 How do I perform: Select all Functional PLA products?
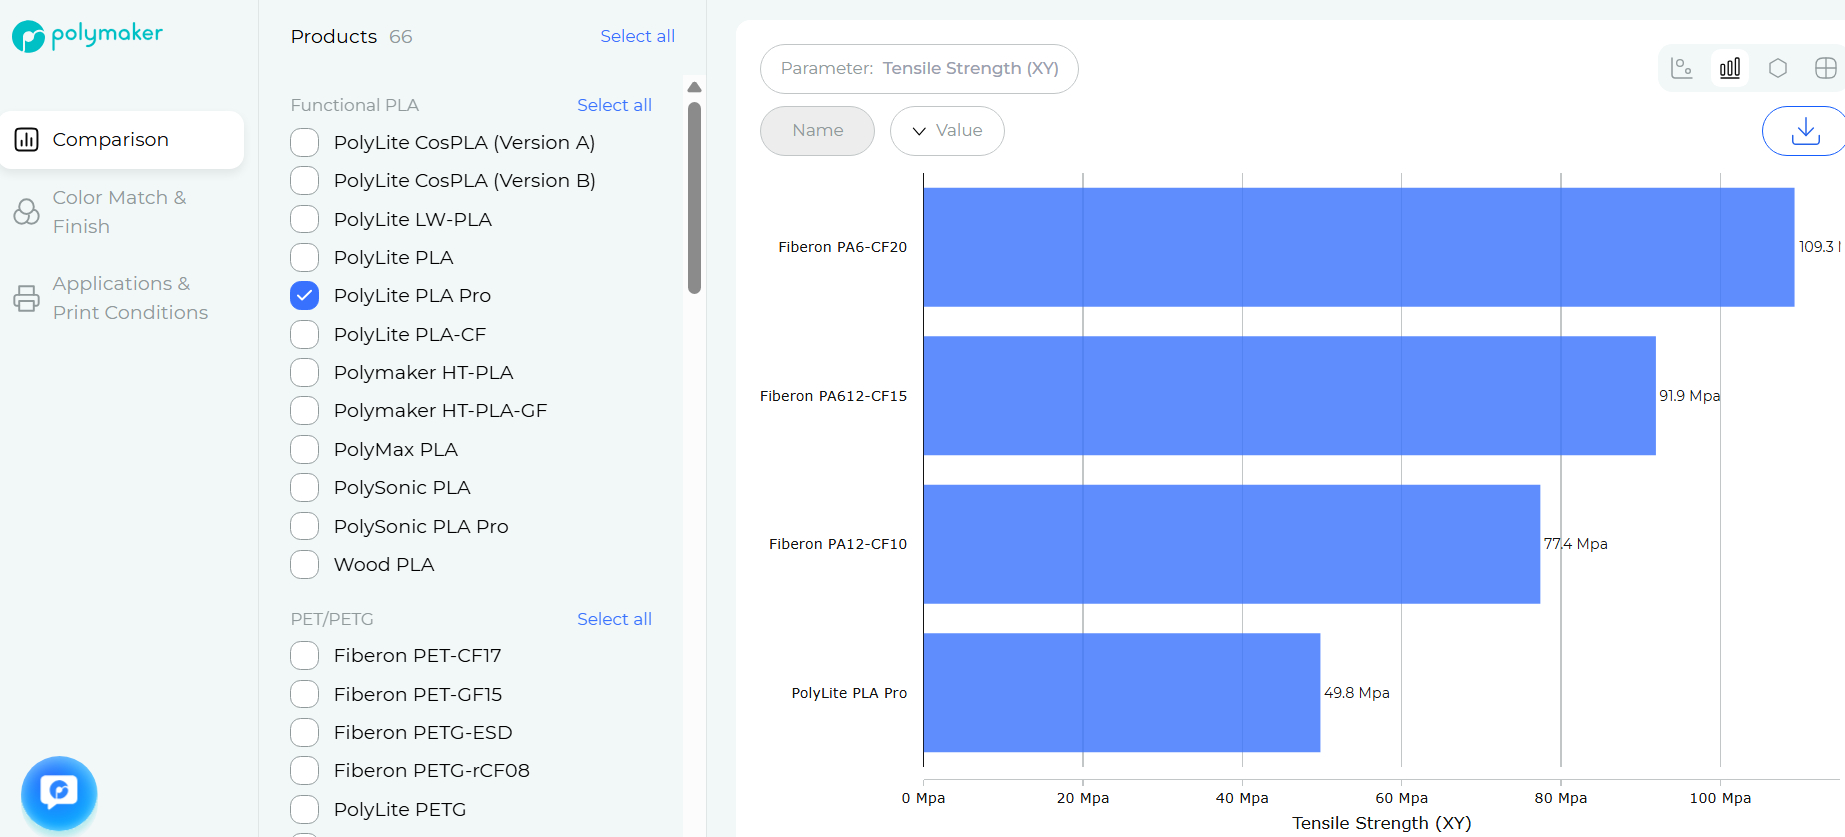[614, 105]
